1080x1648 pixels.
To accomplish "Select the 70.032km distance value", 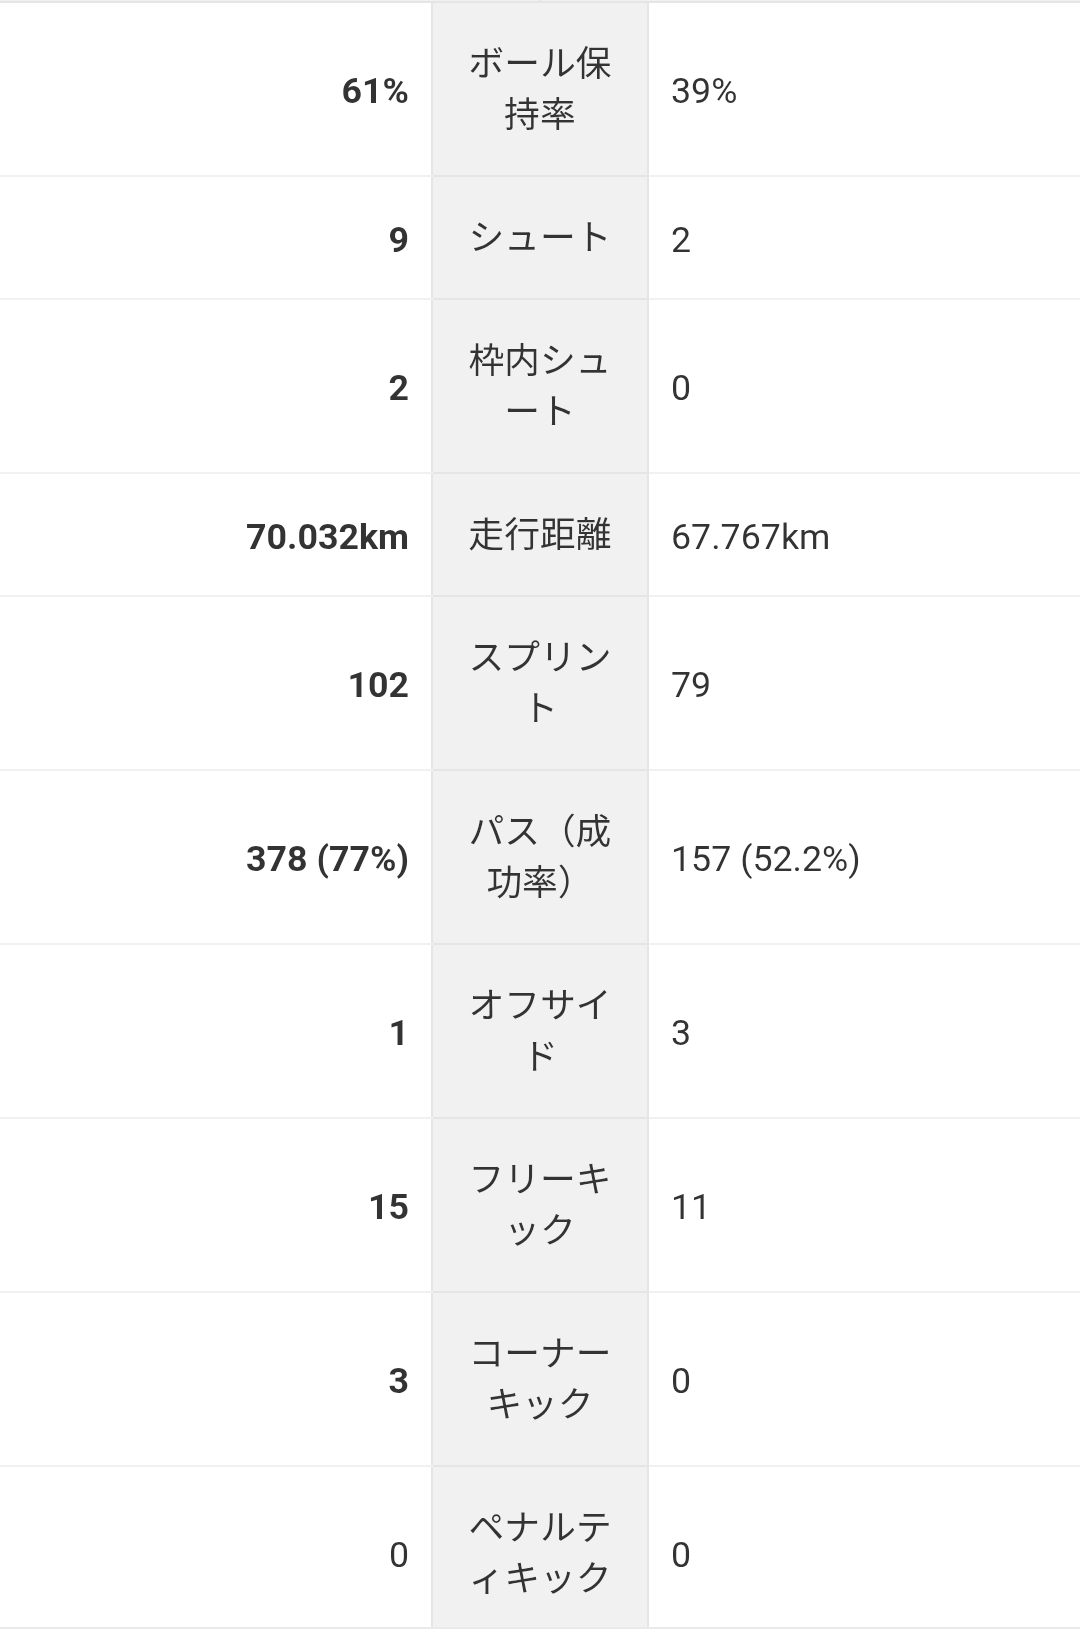I will click(327, 537).
